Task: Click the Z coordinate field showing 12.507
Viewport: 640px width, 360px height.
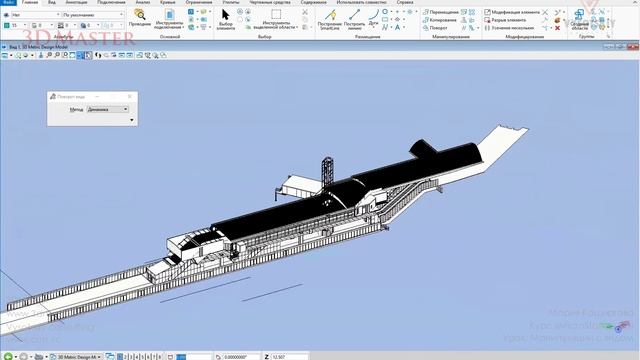Action: [290, 357]
